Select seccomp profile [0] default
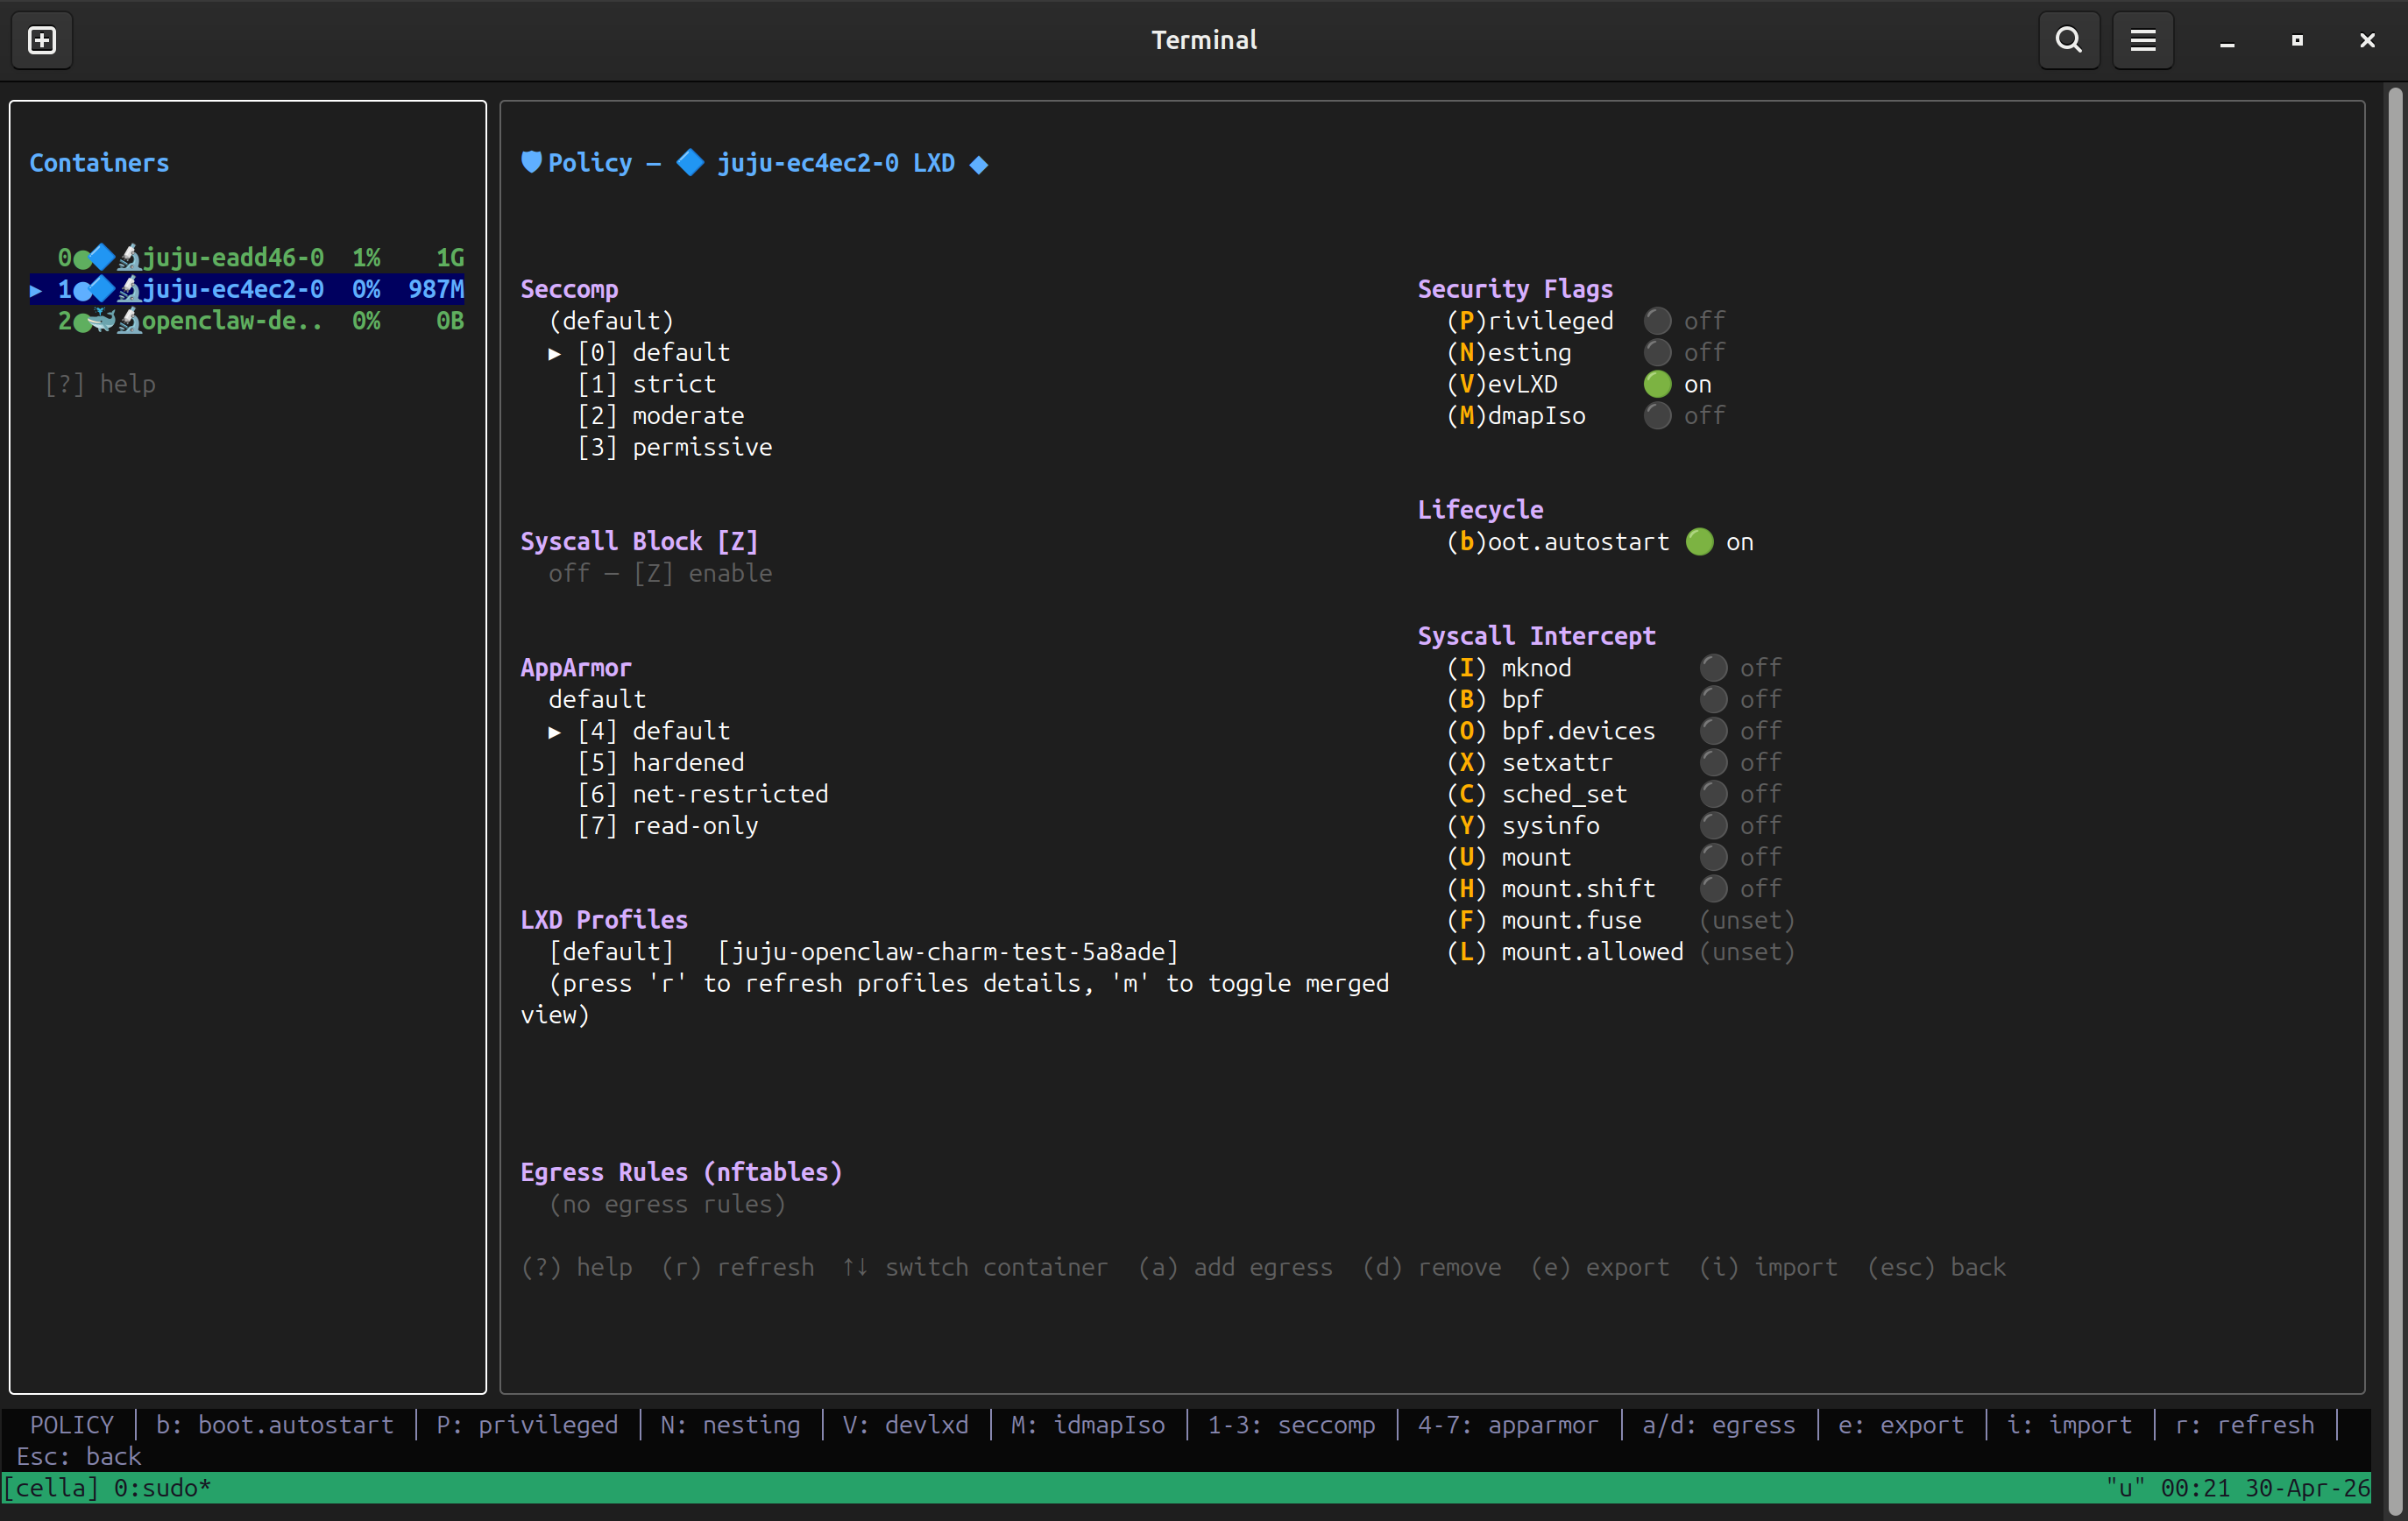This screenshot has height=1521, width=2408. pos(654,353)
